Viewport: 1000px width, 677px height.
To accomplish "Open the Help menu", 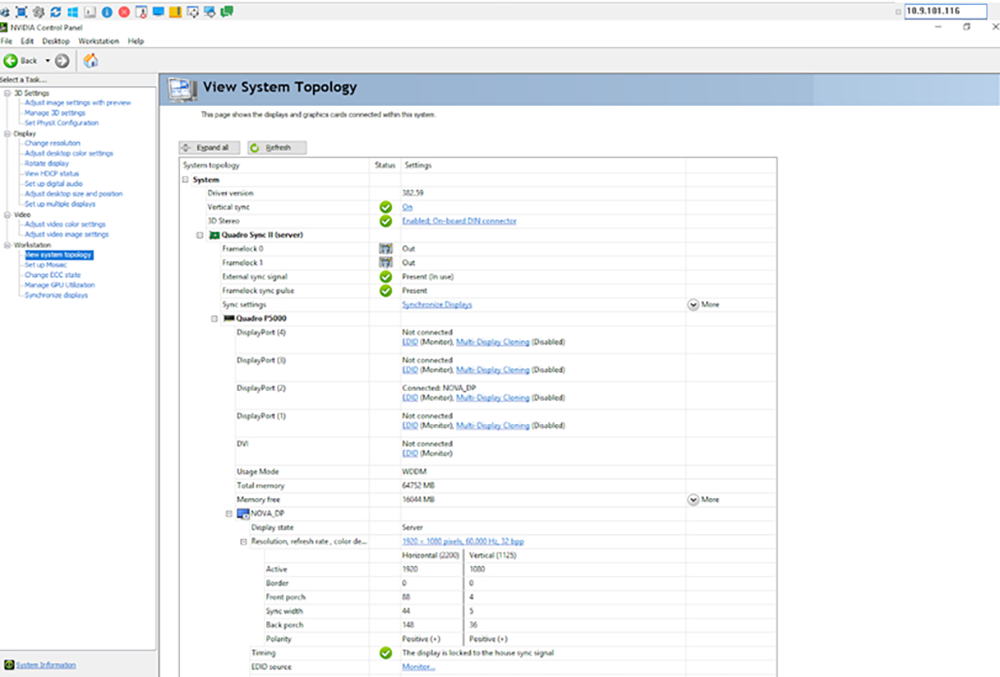I will click(x=136, y=41).
